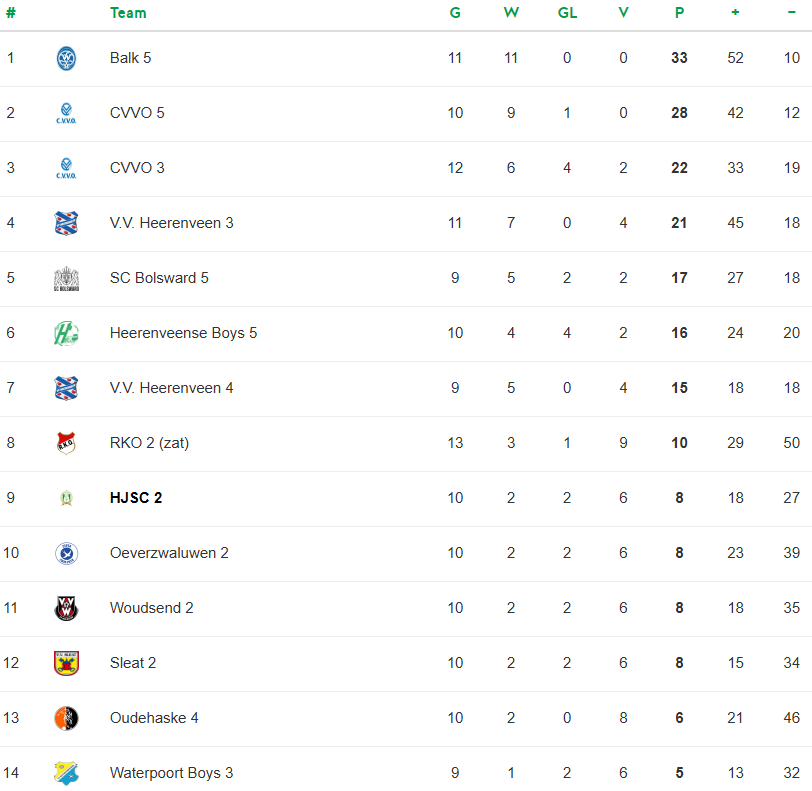Click the Heerenveense Boys 5 green logo

point(66,333)
